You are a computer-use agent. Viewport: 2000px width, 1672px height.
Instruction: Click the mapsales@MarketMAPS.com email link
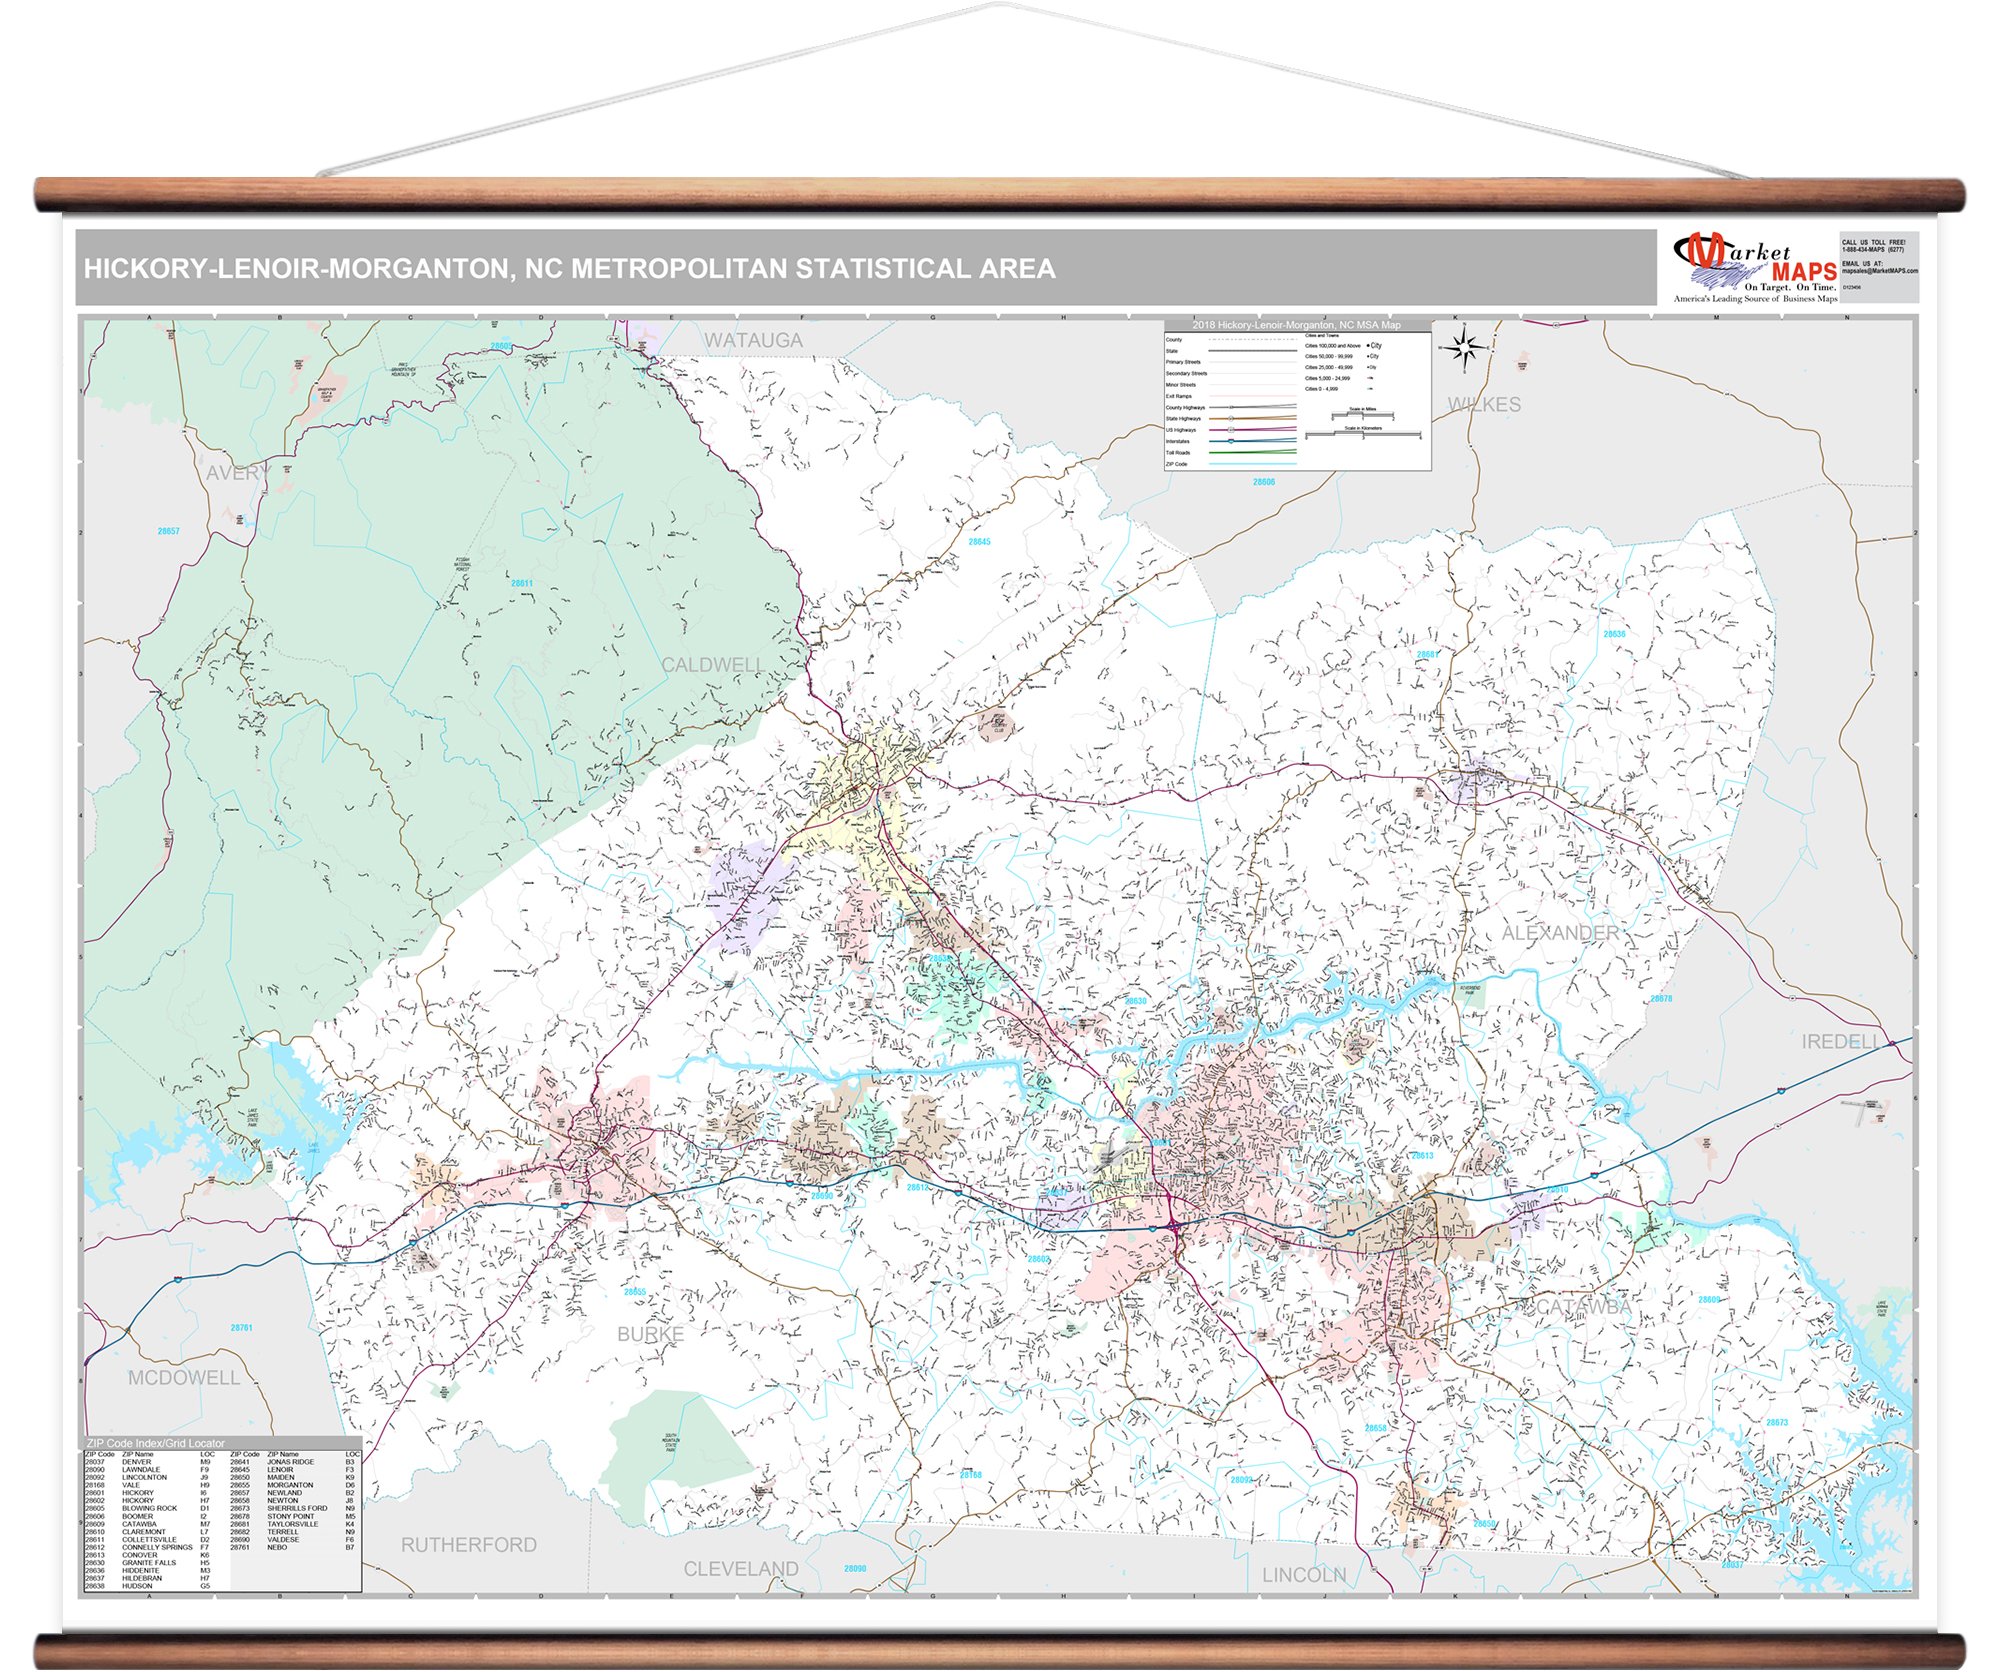(x=1880, y=273)
